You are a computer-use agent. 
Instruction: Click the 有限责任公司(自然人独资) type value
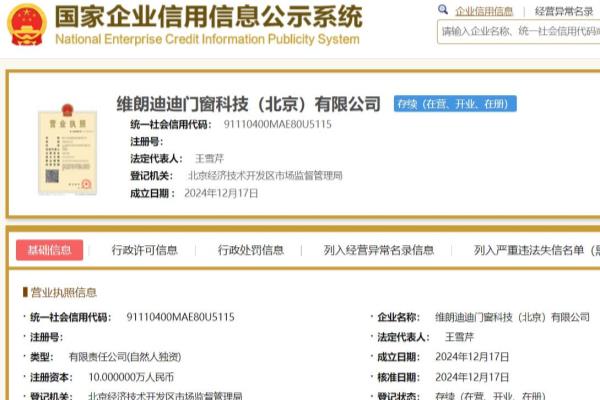(125, 357)
